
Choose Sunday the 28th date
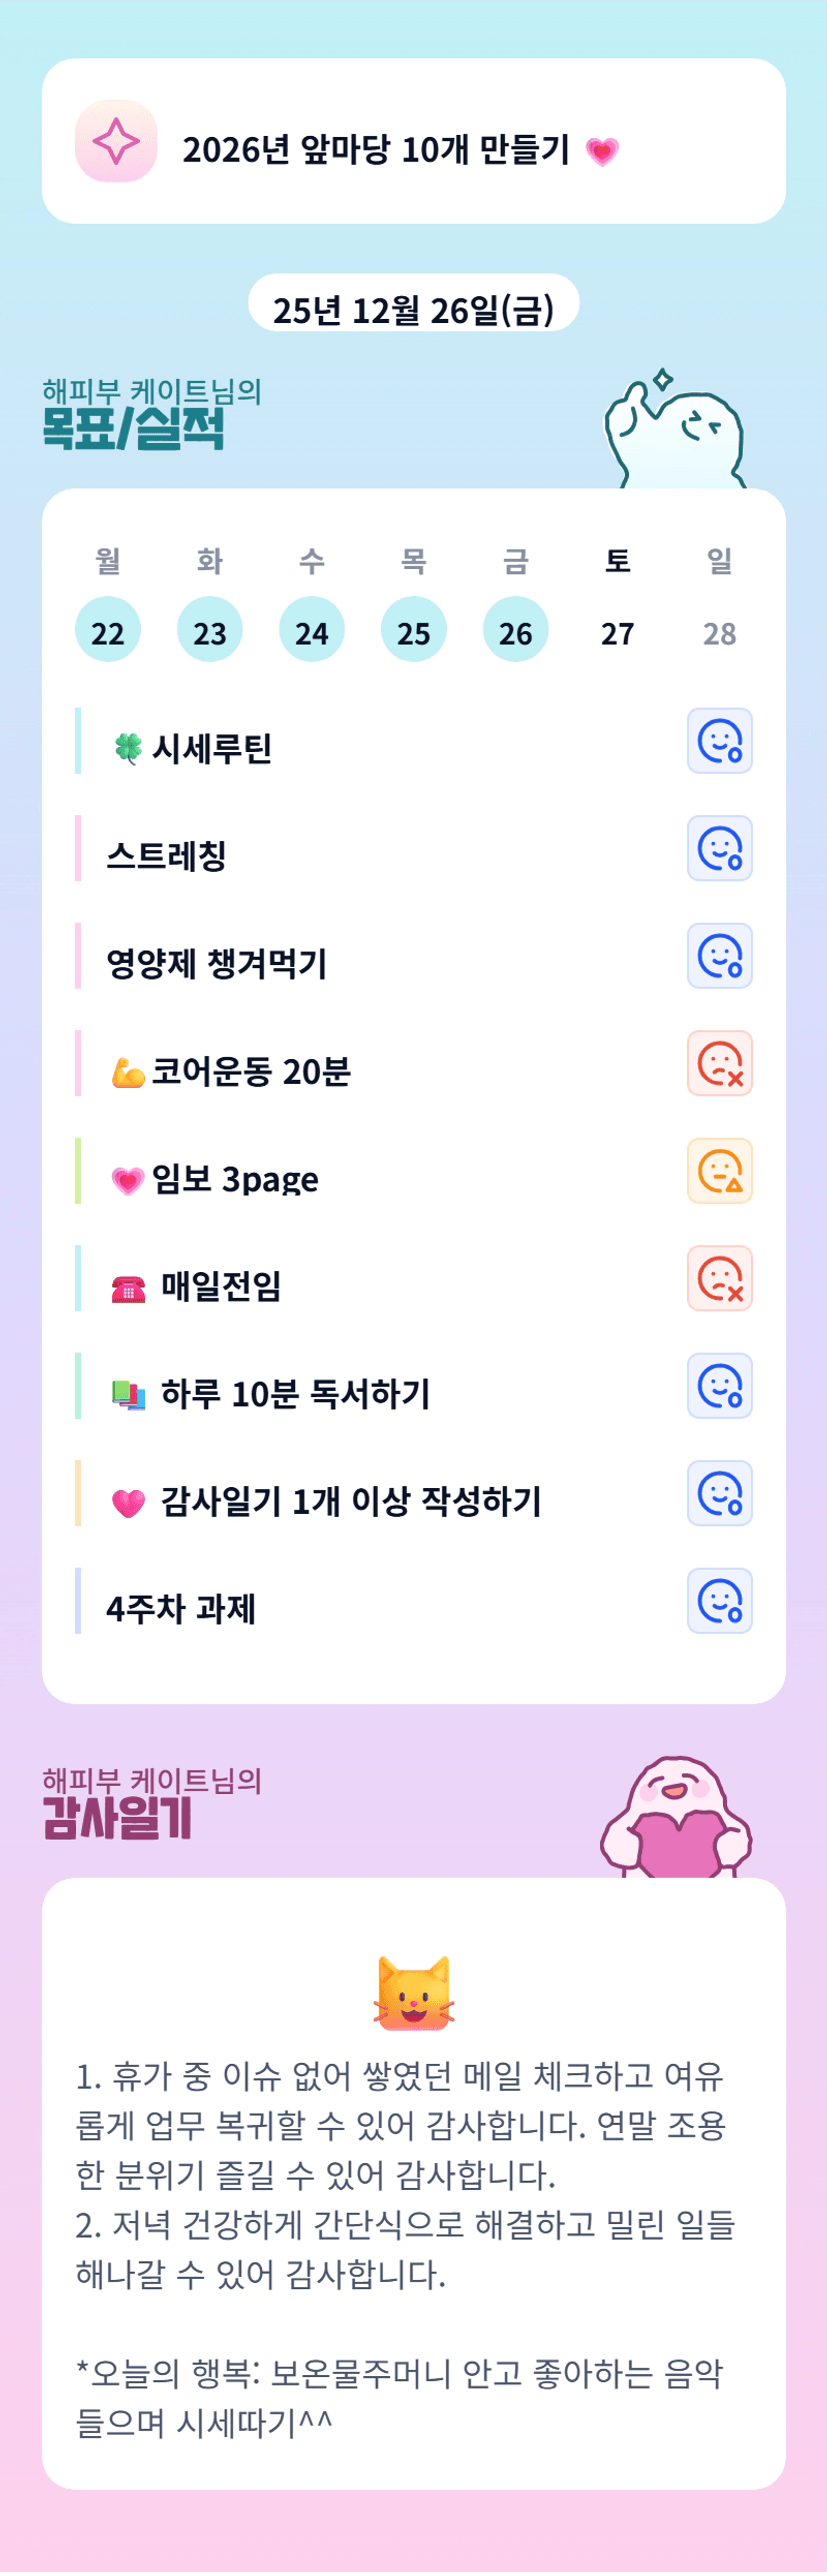pyautogui.click(x=720, y=632)
